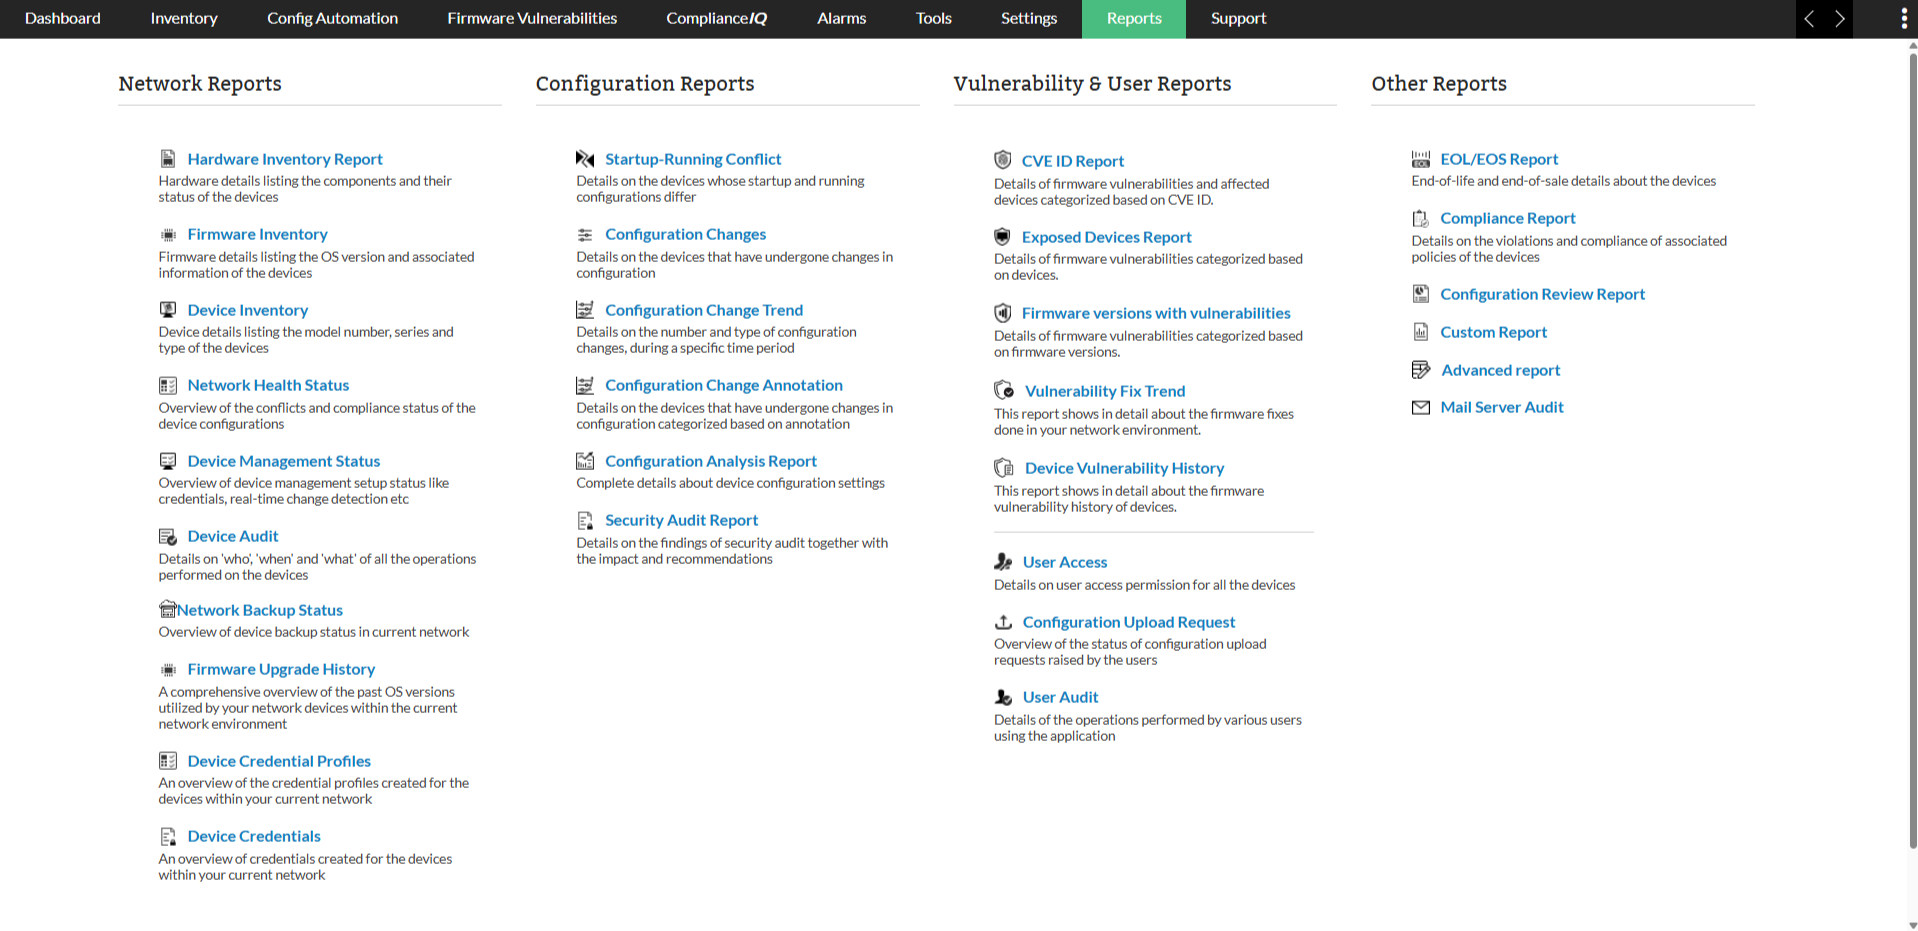The height and width of the screenshot is (931, 1918).
Task: Open the Alarms tab
Action: tap(842, 18)
